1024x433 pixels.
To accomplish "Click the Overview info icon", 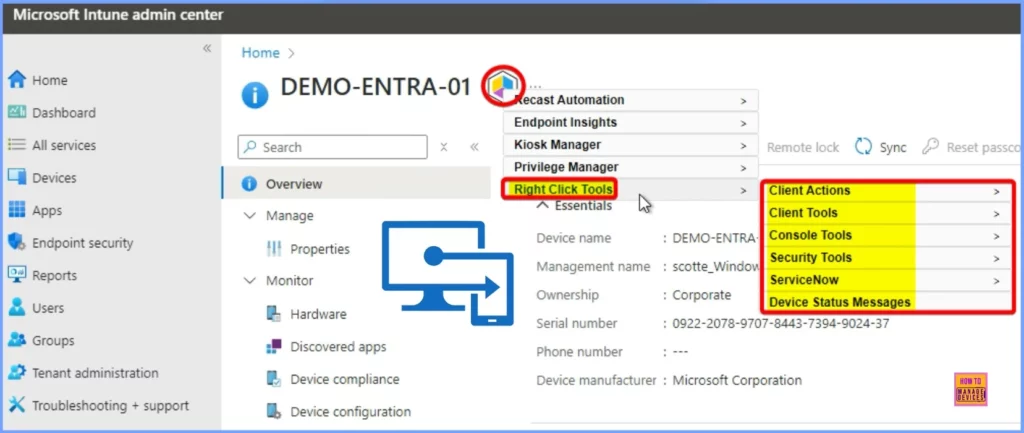I will [249, 184].
